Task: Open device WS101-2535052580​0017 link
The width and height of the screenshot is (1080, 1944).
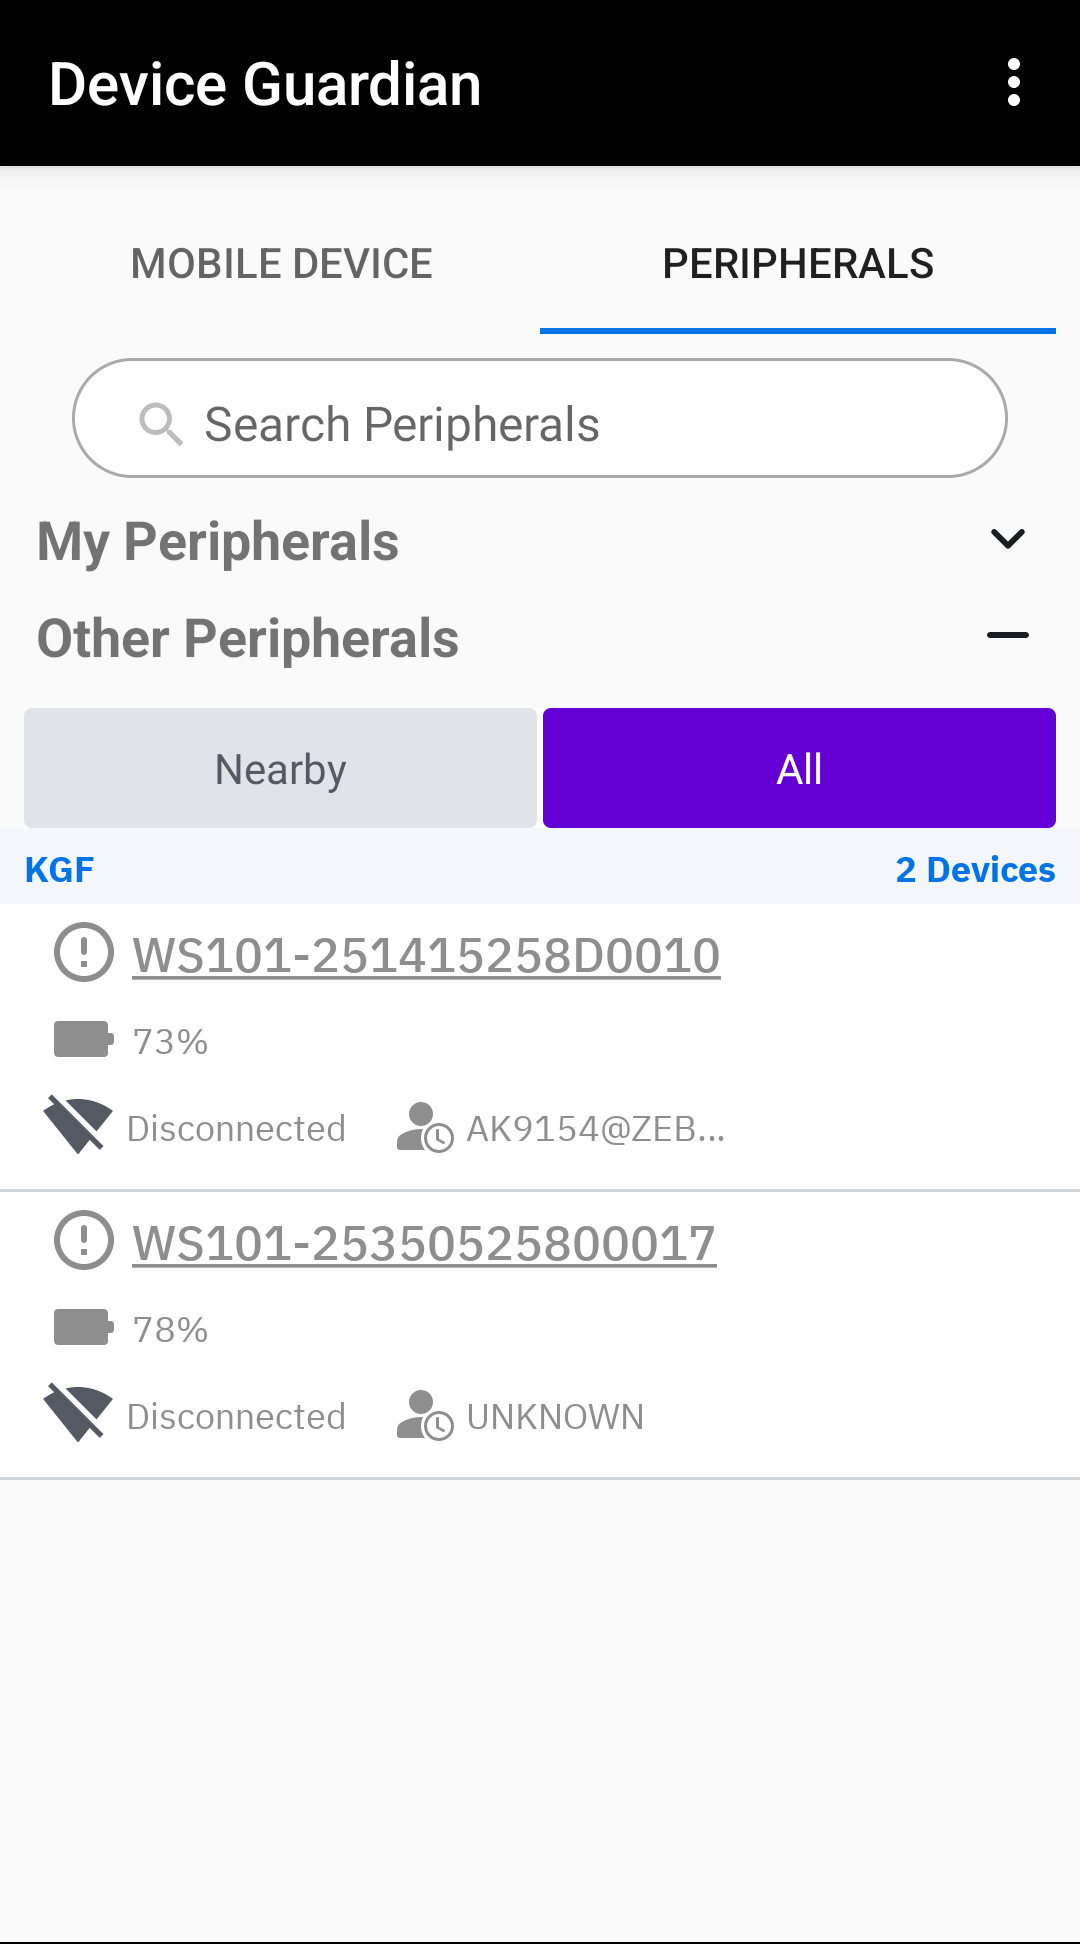Action: click(424, 1243)
